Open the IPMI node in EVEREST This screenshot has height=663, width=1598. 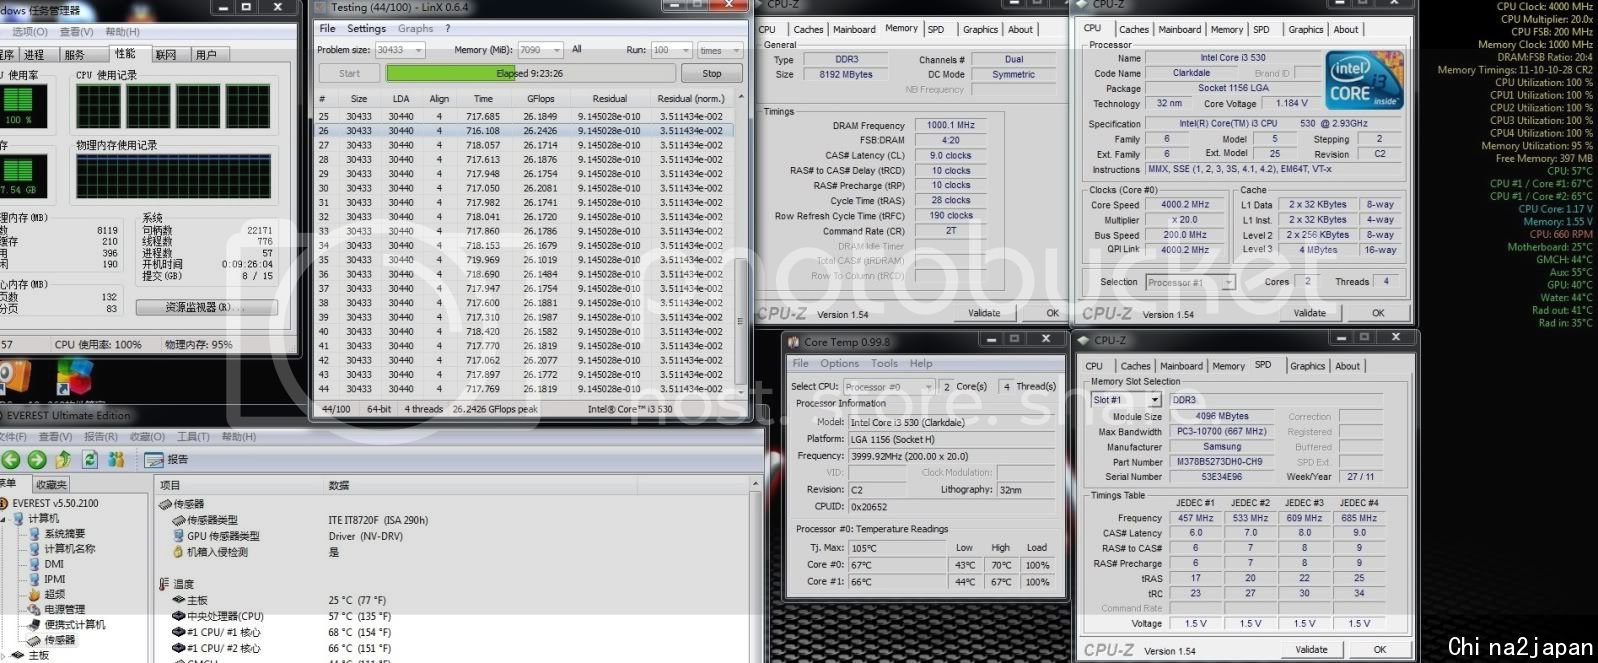coord(54,579)
